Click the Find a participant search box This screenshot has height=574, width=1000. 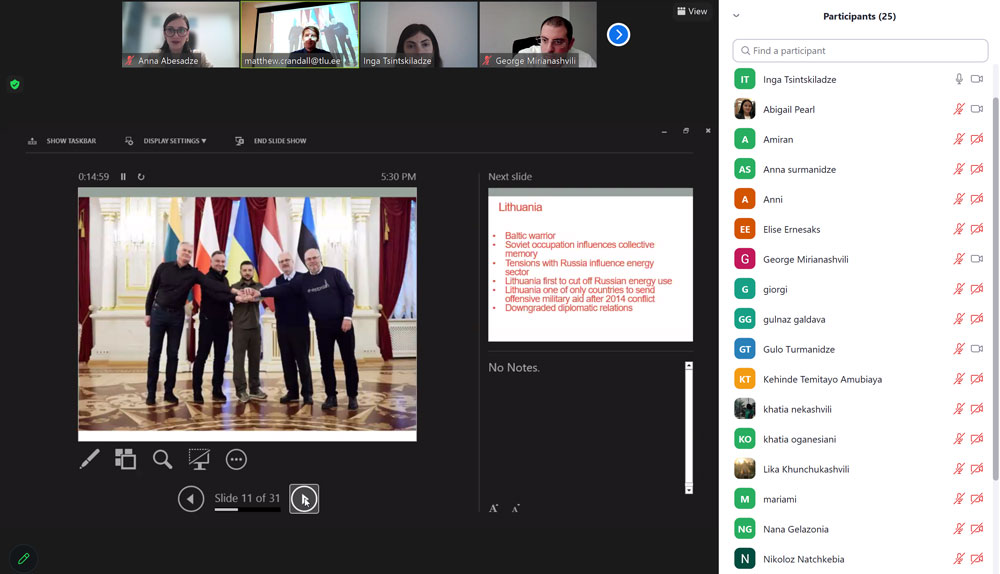860,50
